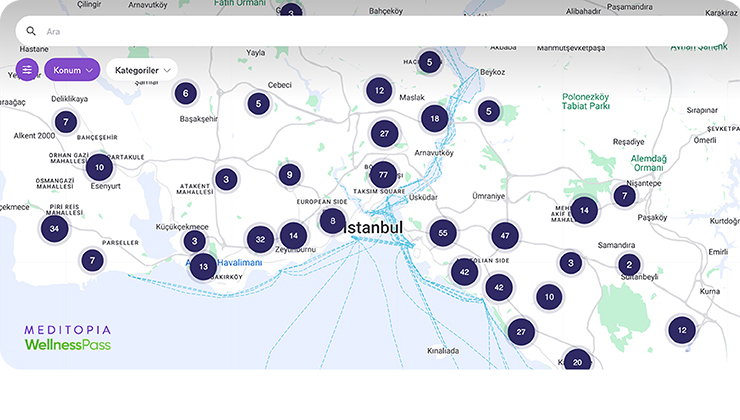
Task: Click the cluster marker numbered 13
Action: (203, 266)
